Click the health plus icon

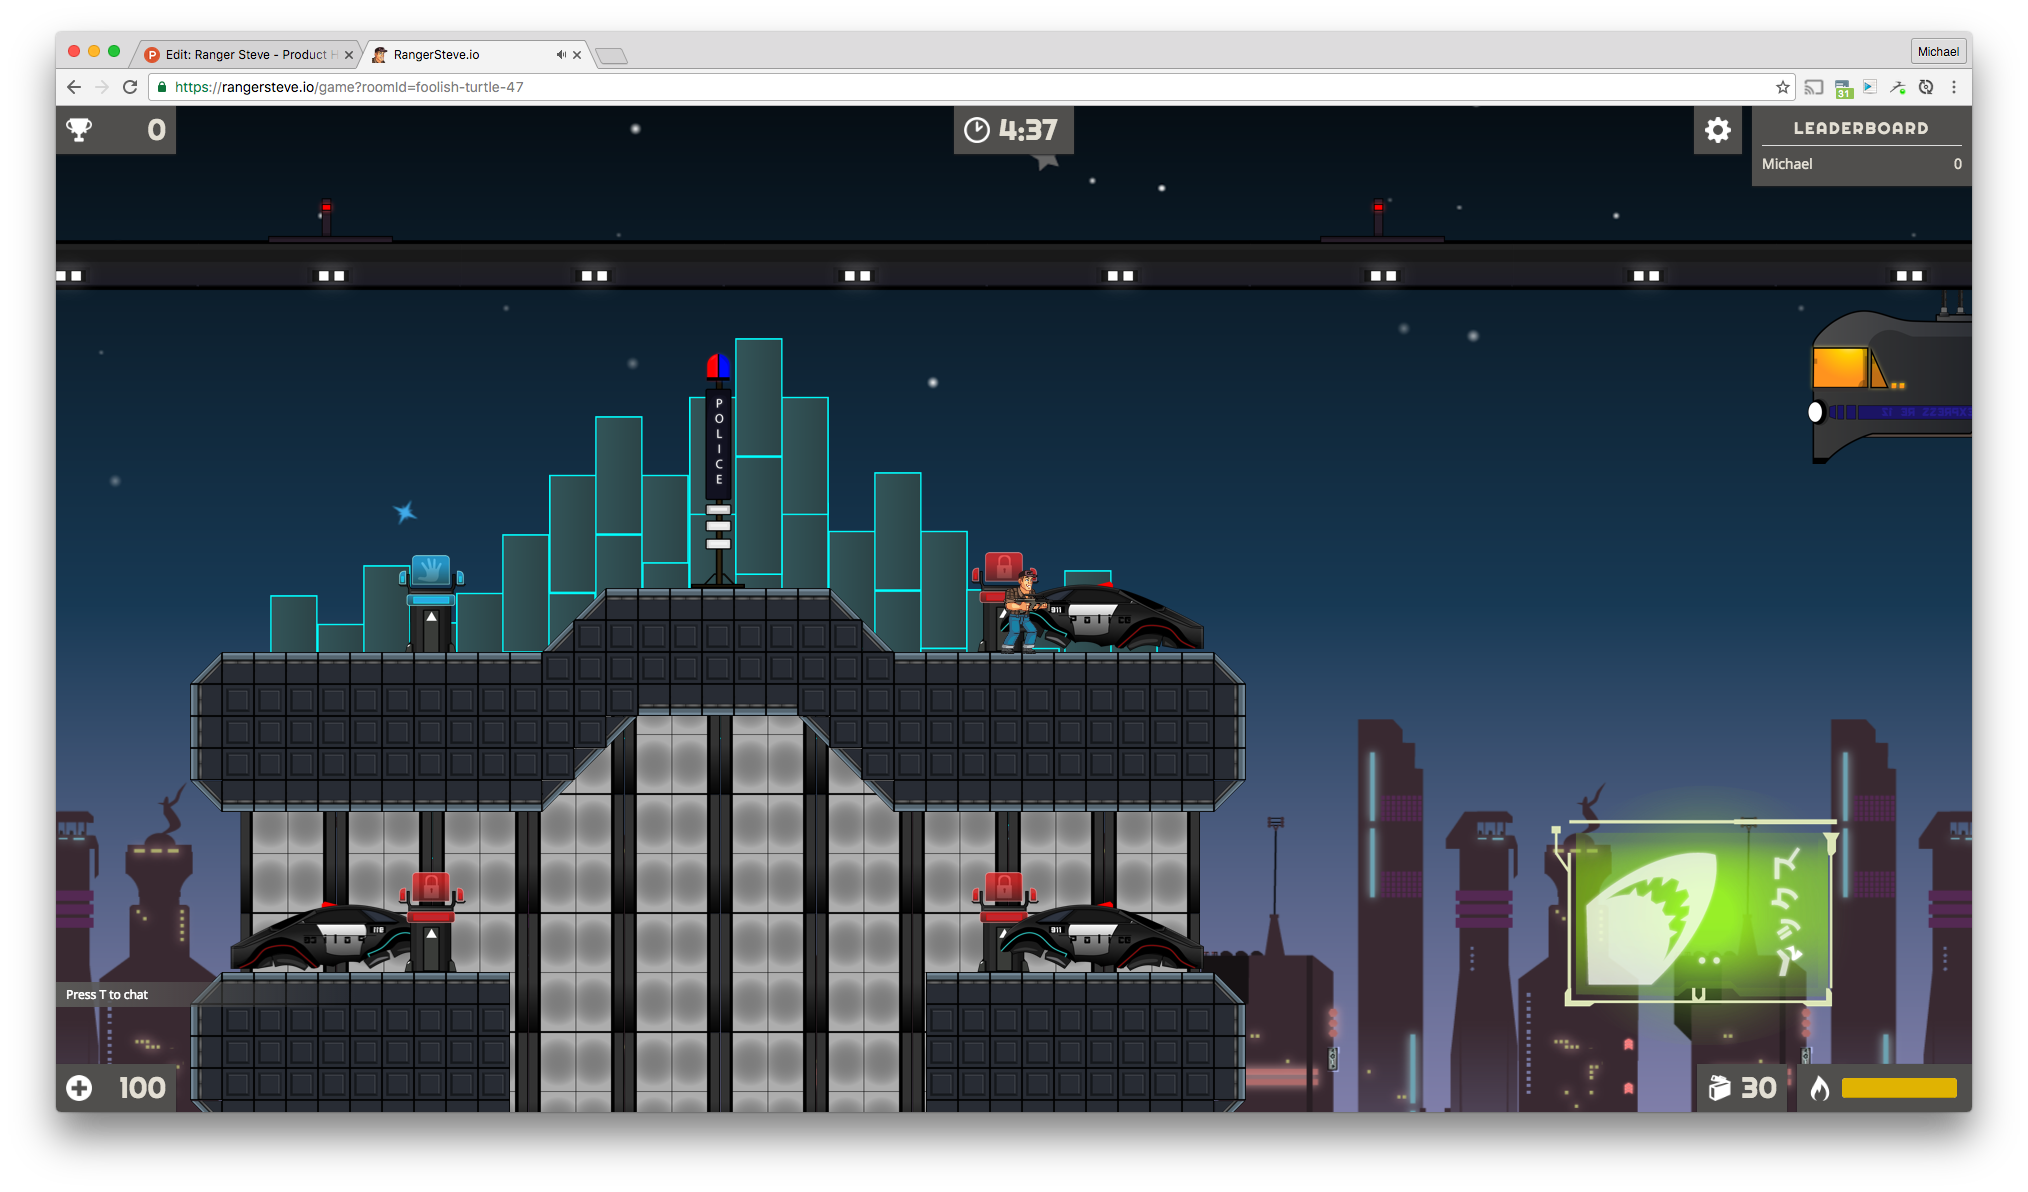click(79, 1088)
